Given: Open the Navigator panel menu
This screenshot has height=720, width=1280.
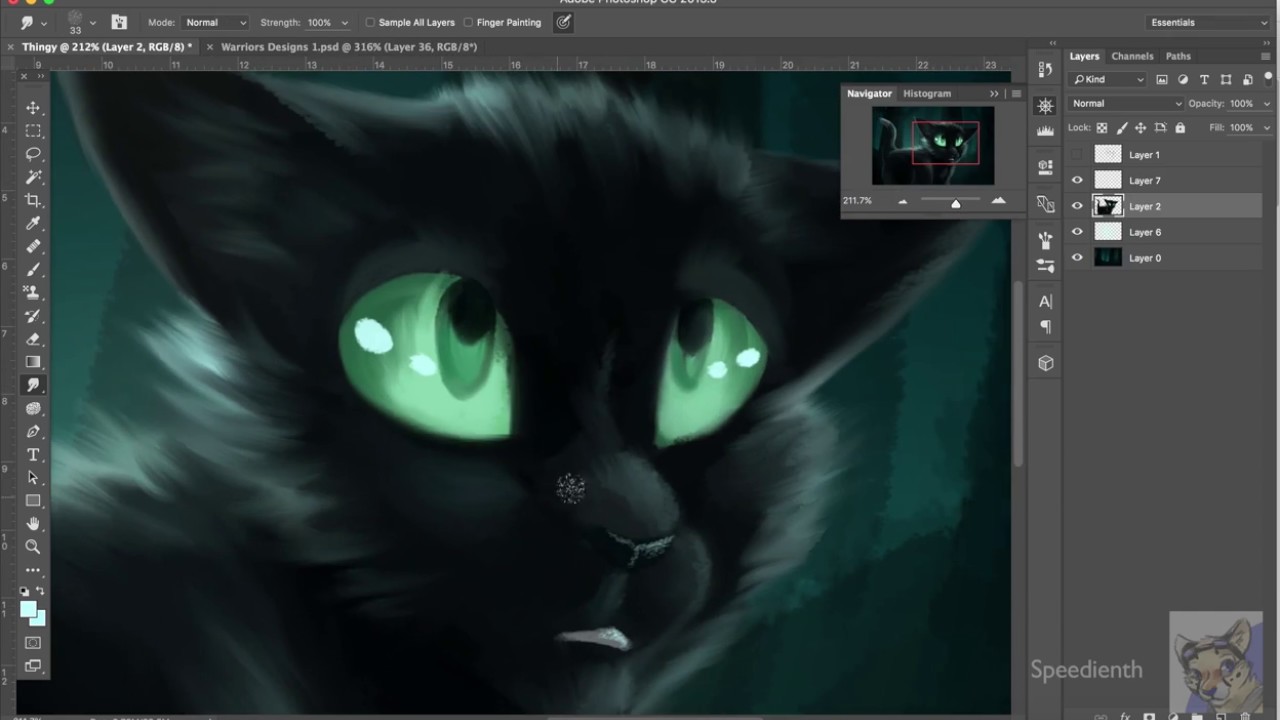Looking at the screenshot, I should tap(1016, 93).
